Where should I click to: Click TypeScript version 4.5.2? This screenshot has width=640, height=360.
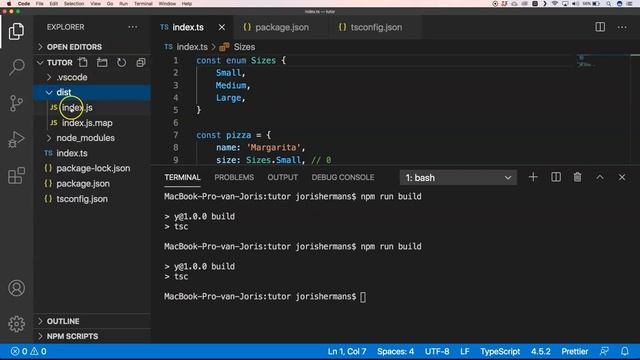540,351
